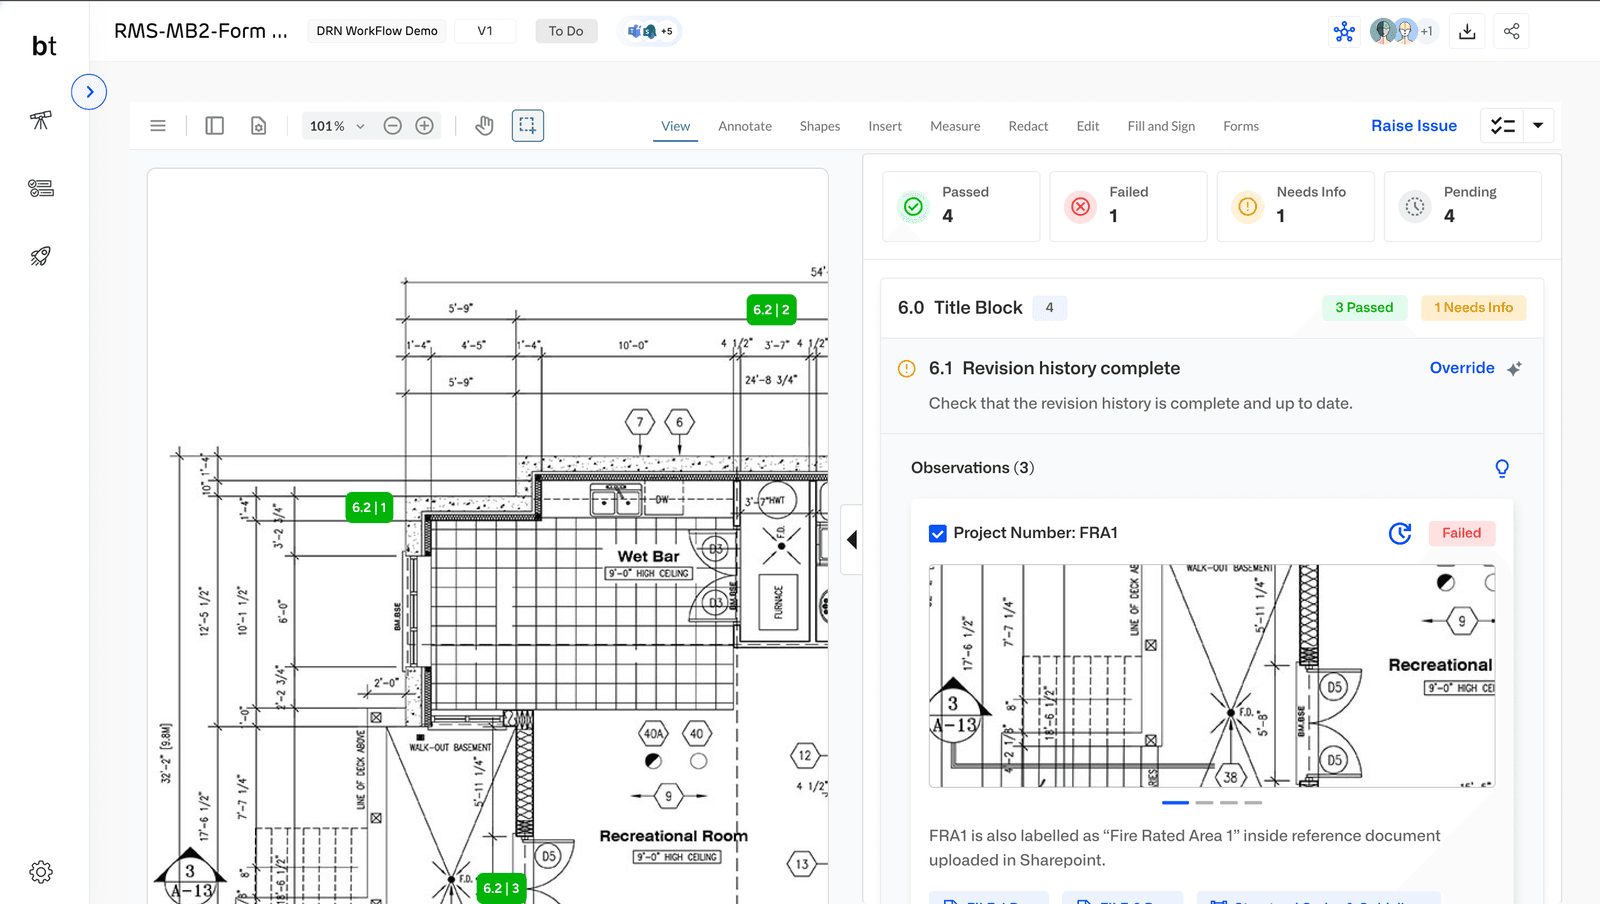
Task: Open the document search icon
Action: pyautogui.click(x=258, y=126)
